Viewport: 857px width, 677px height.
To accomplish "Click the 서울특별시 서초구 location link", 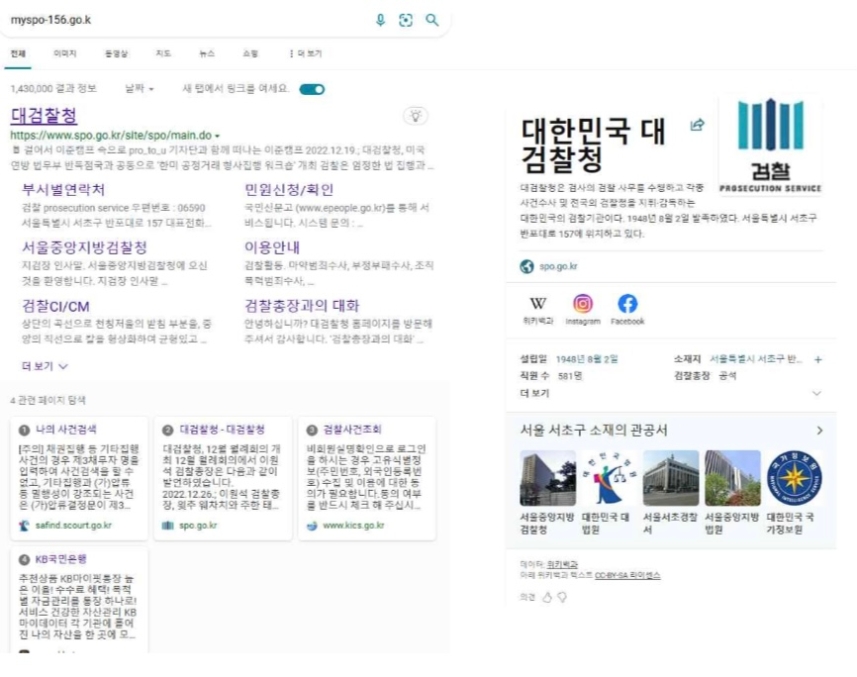I will pos(756,359).
